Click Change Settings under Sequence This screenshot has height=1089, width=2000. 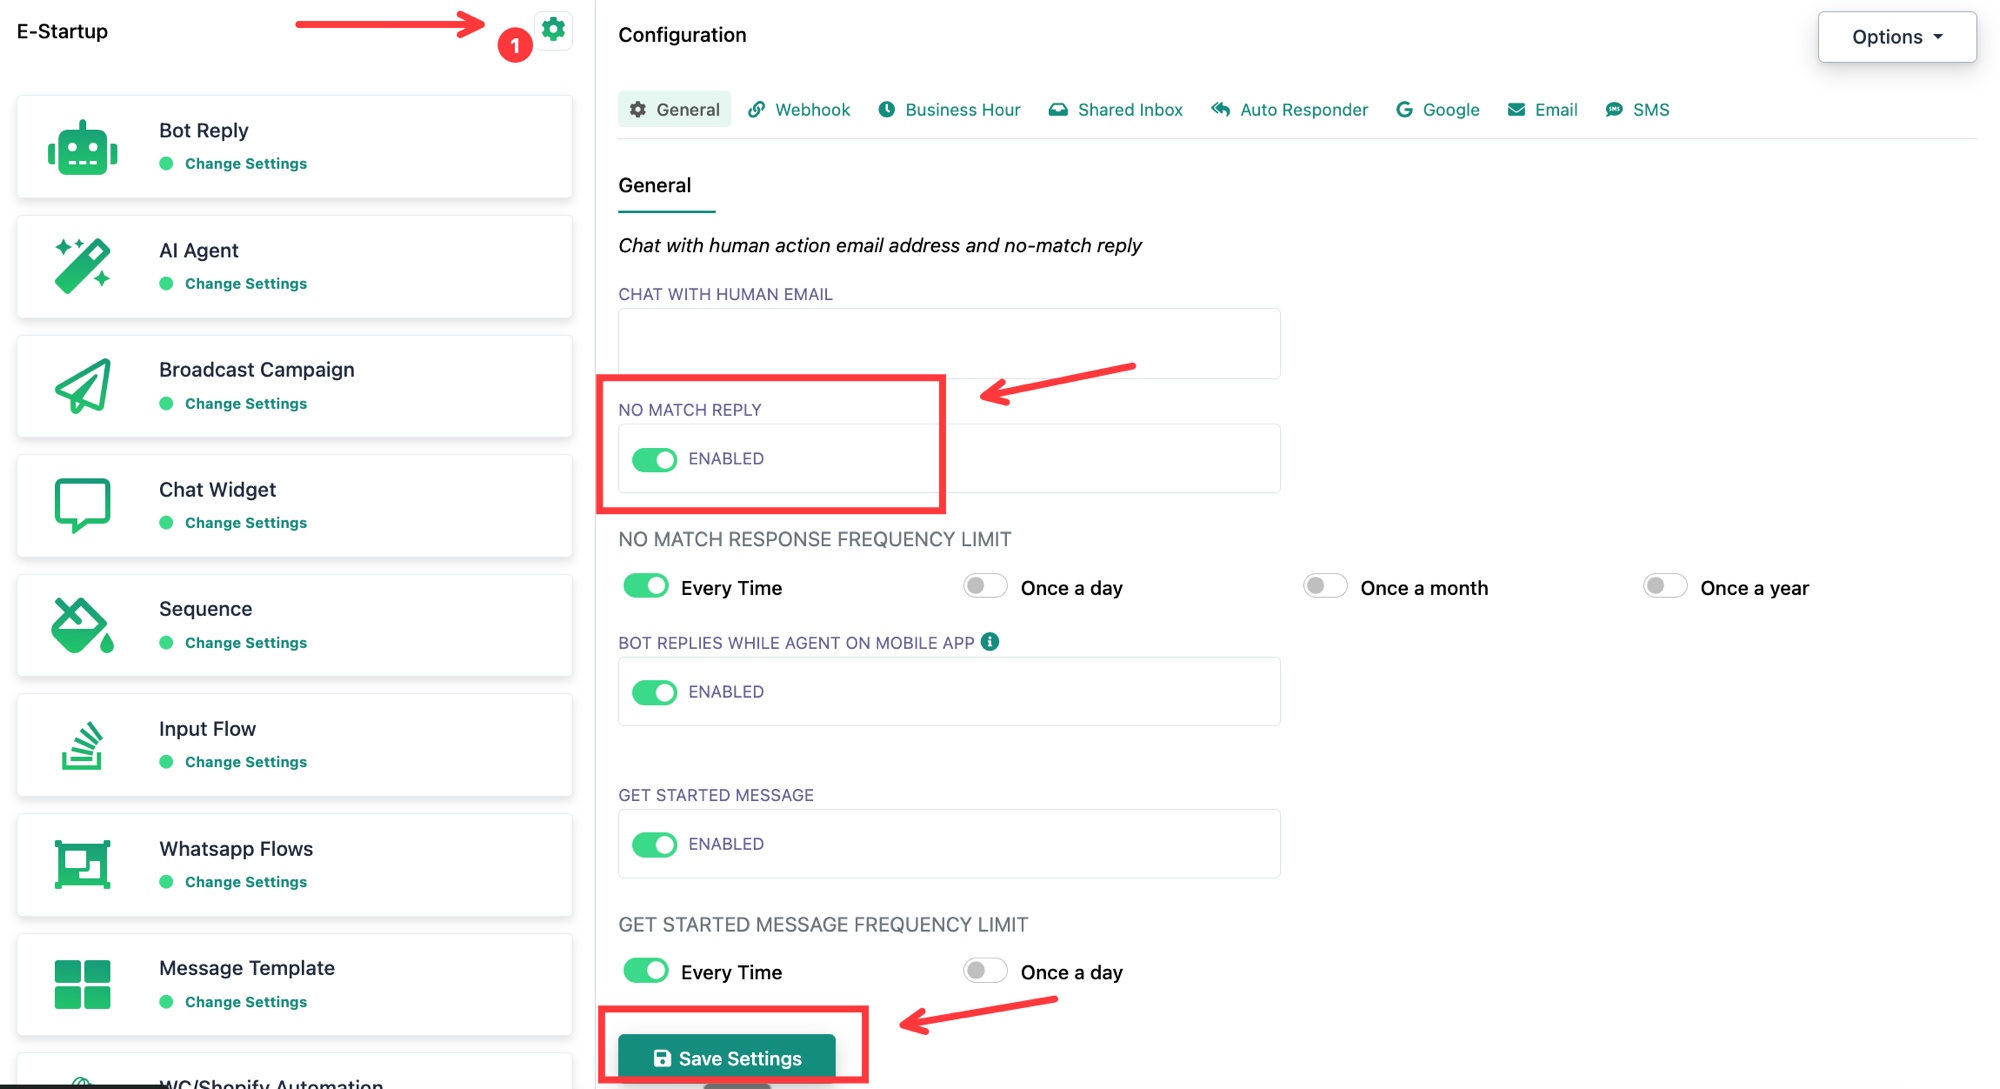[x=245, y=643]
